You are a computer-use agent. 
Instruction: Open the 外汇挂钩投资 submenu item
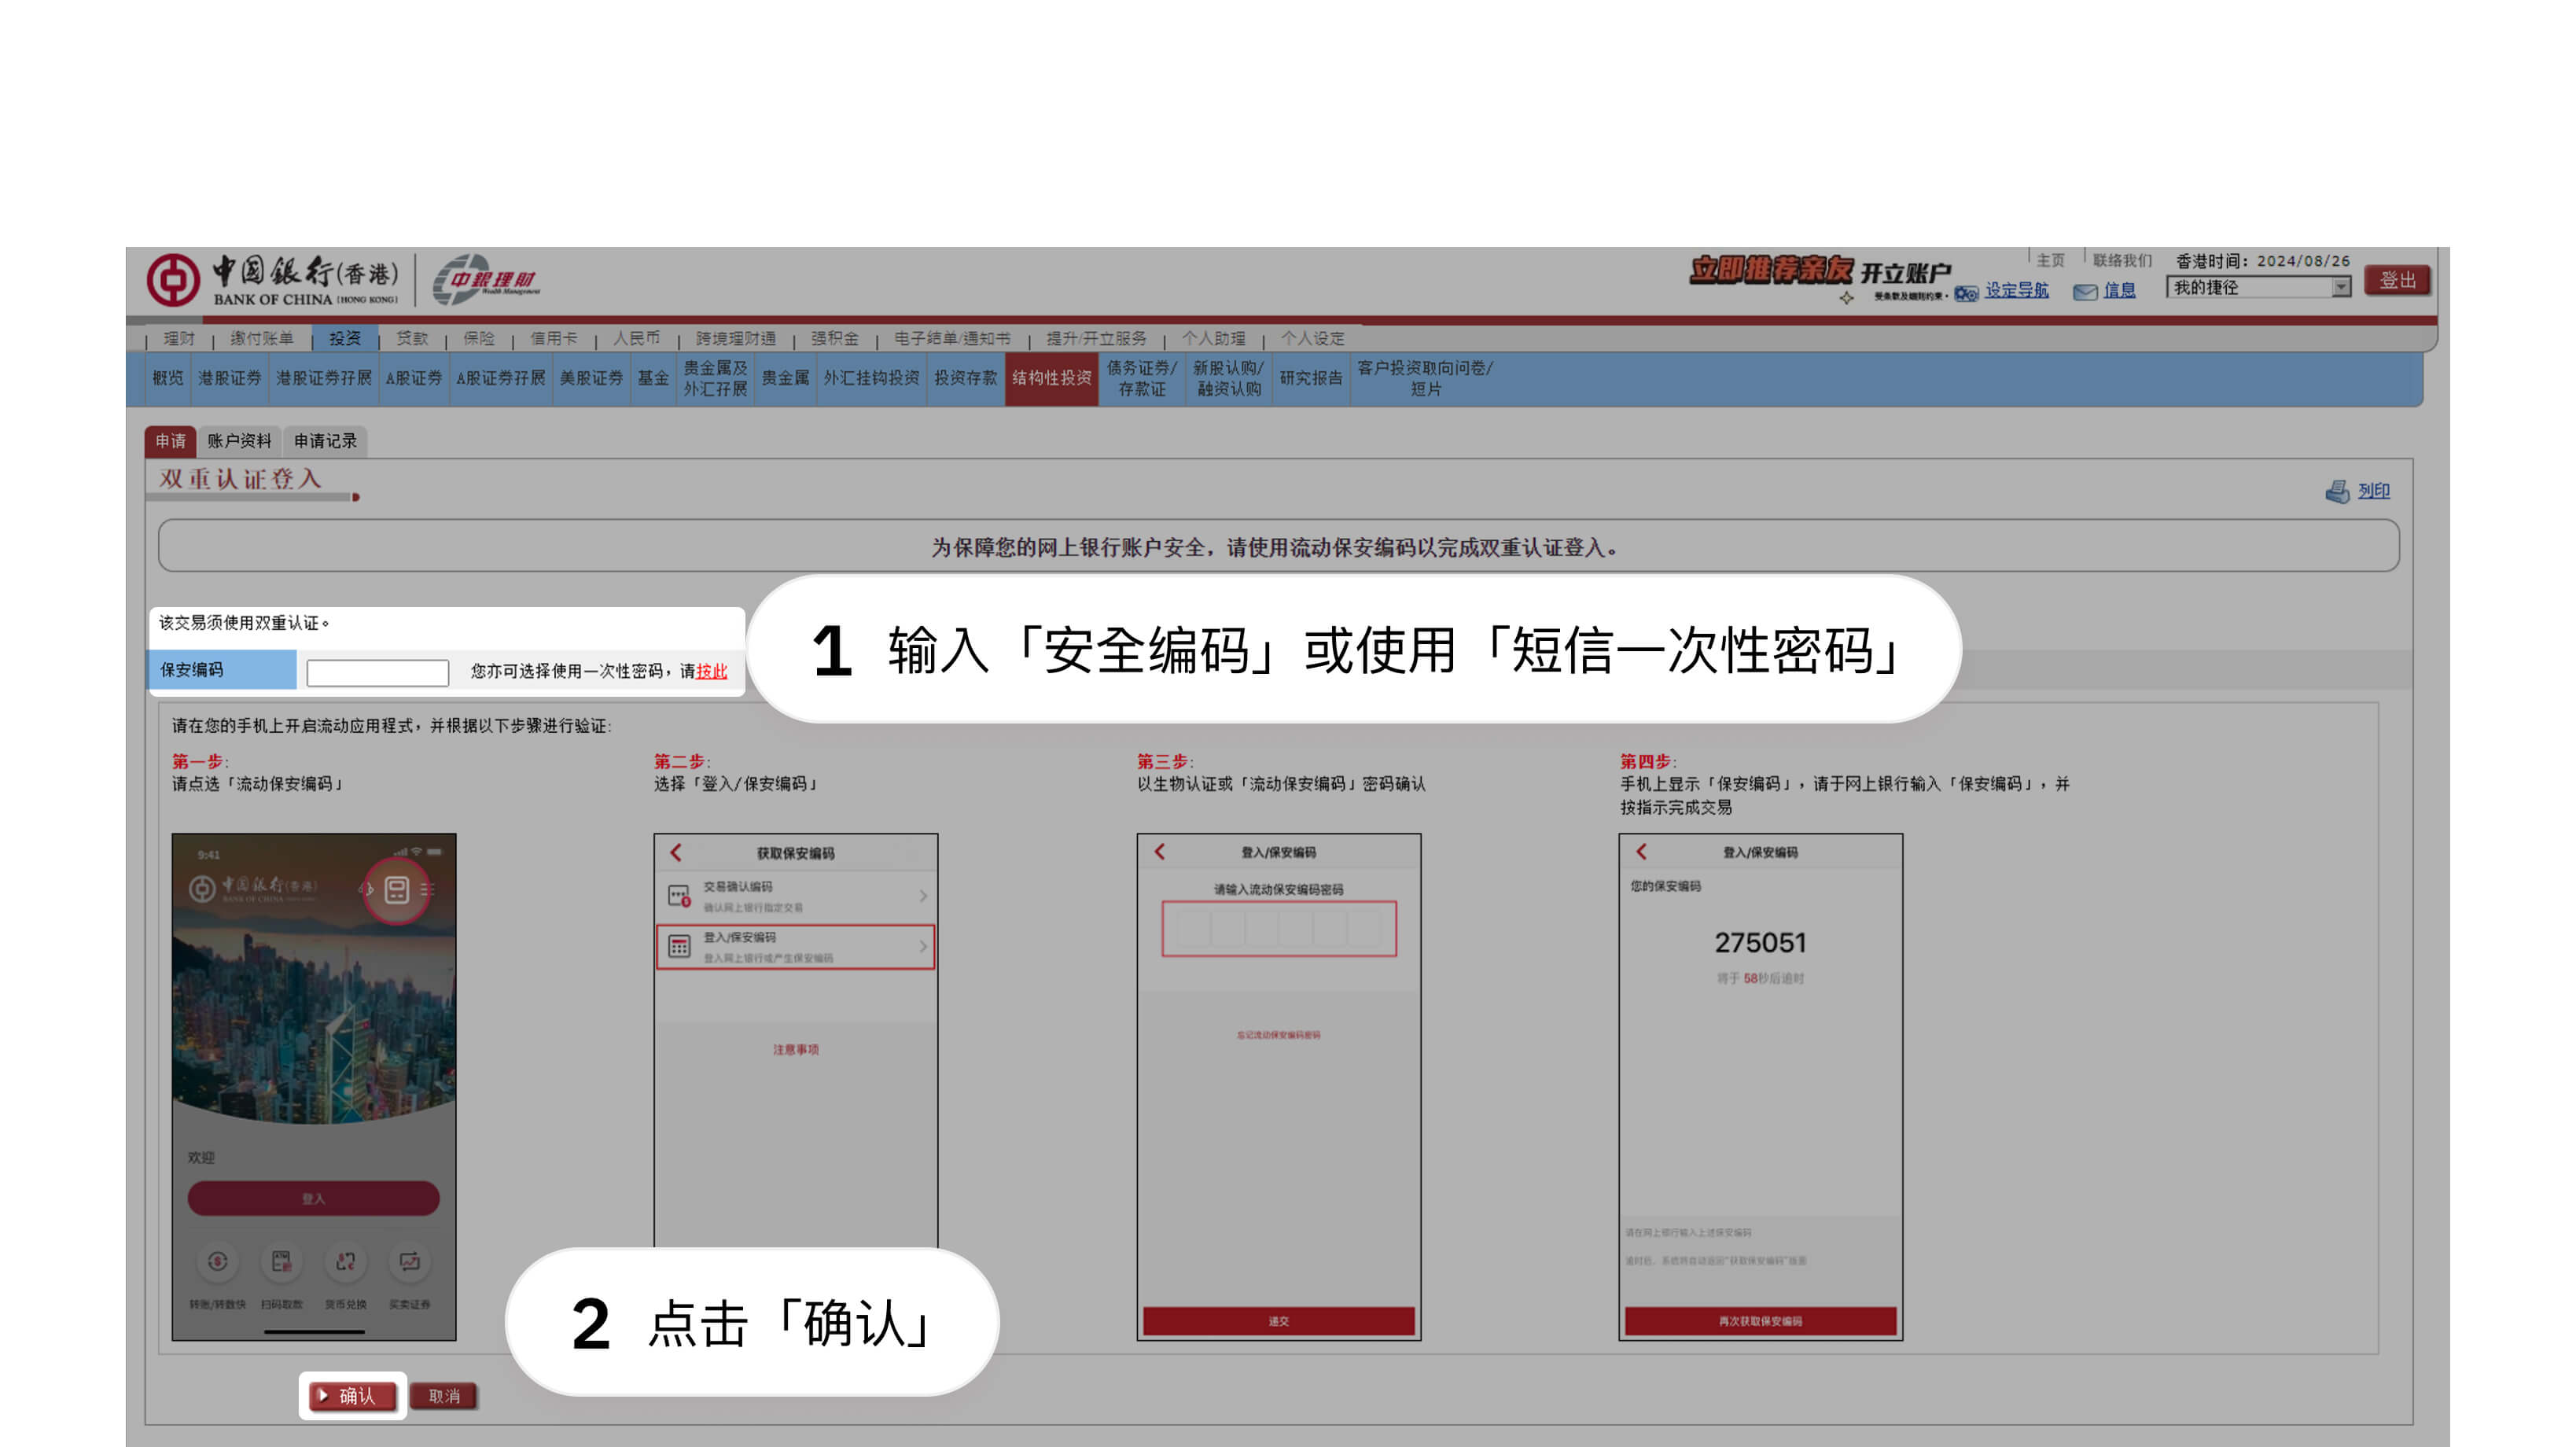click(x=871, y=378)
